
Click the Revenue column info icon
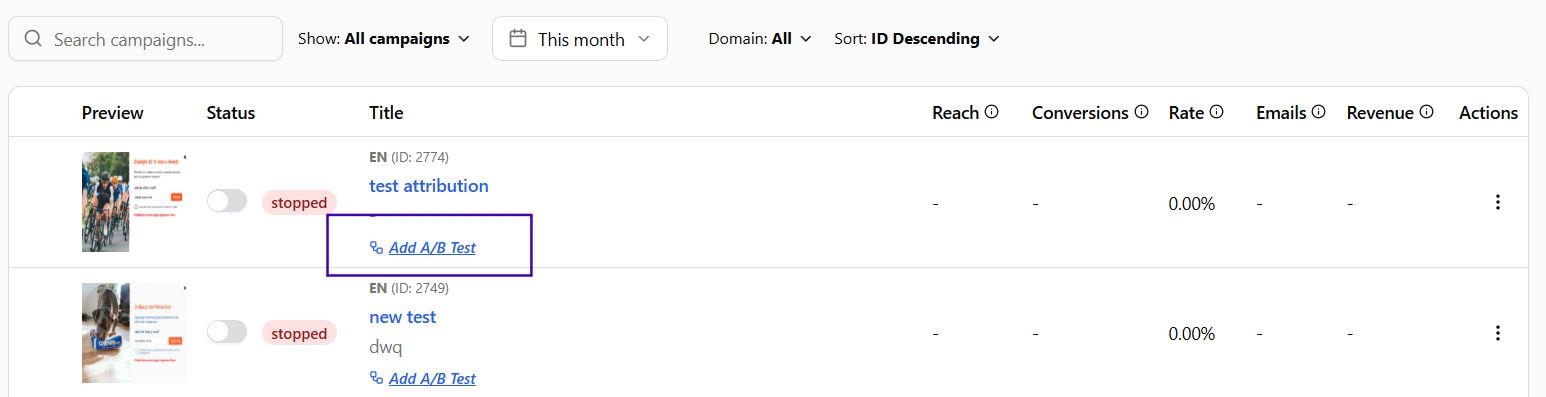(1426, 112)
